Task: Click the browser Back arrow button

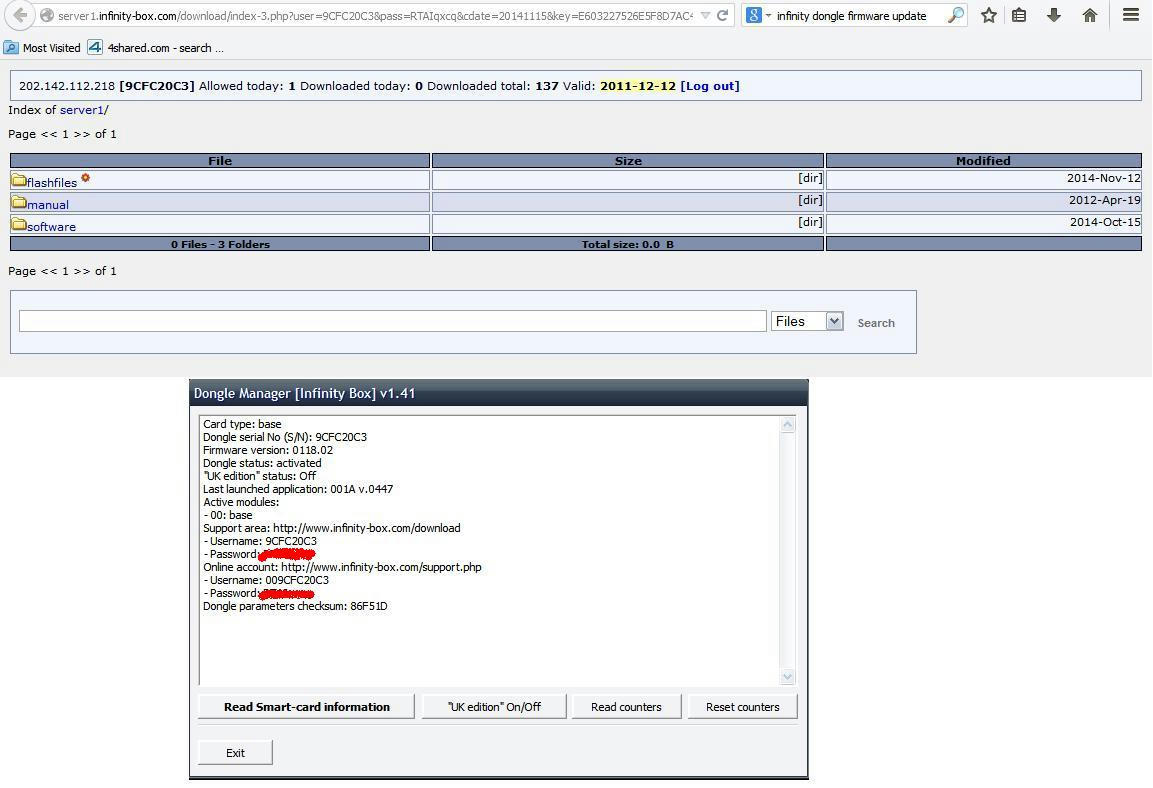Action: [20, 15]
